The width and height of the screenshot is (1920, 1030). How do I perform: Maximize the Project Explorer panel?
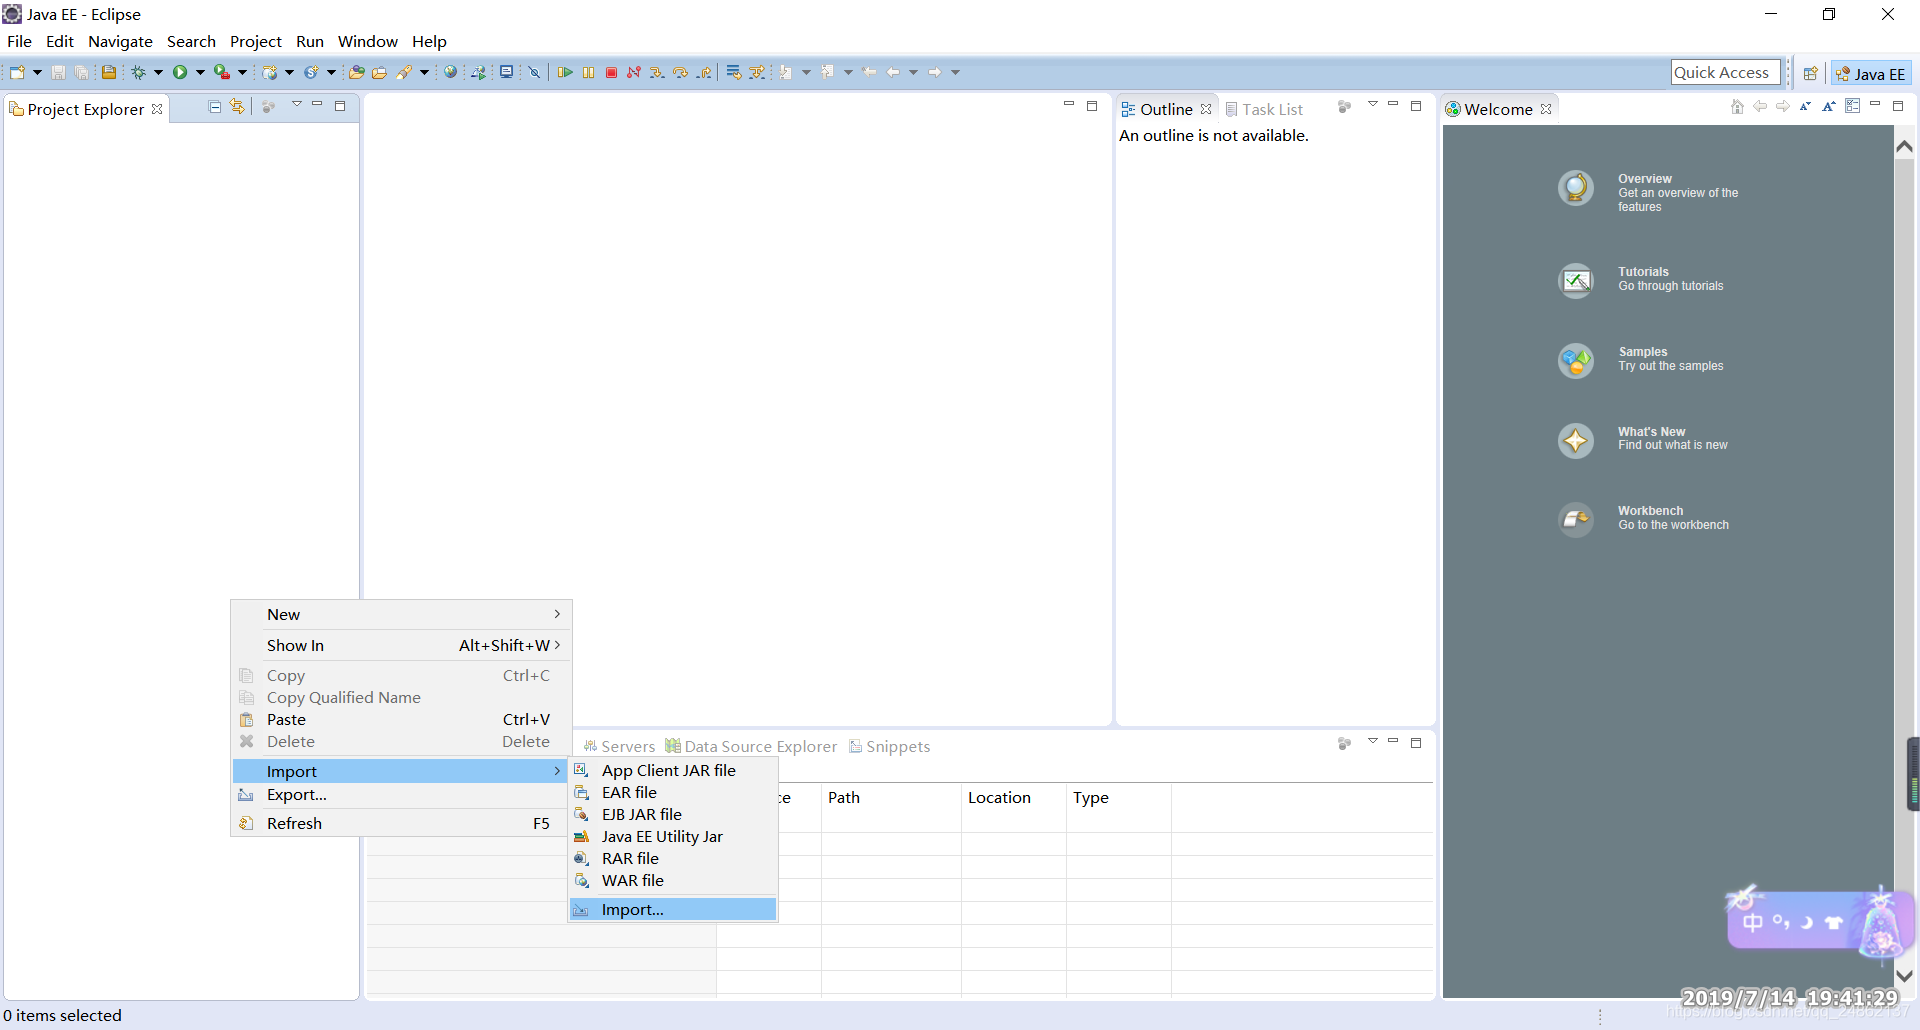(x=340, y=105)
